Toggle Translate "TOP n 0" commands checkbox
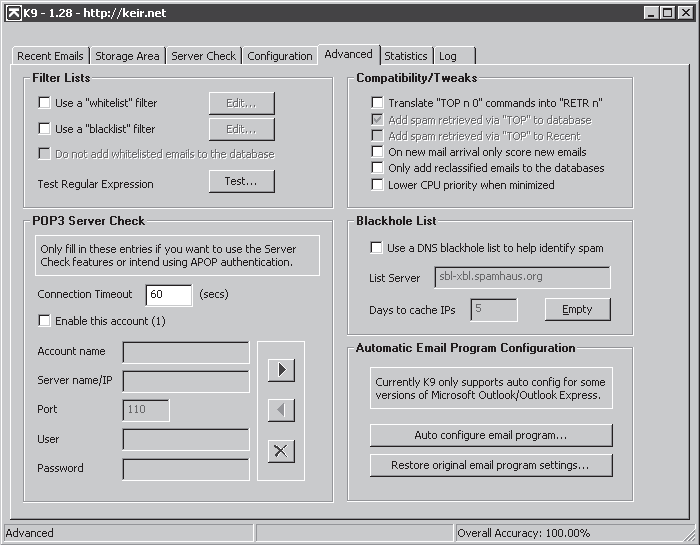Screen dimensions: 700x545 point(377,102)
